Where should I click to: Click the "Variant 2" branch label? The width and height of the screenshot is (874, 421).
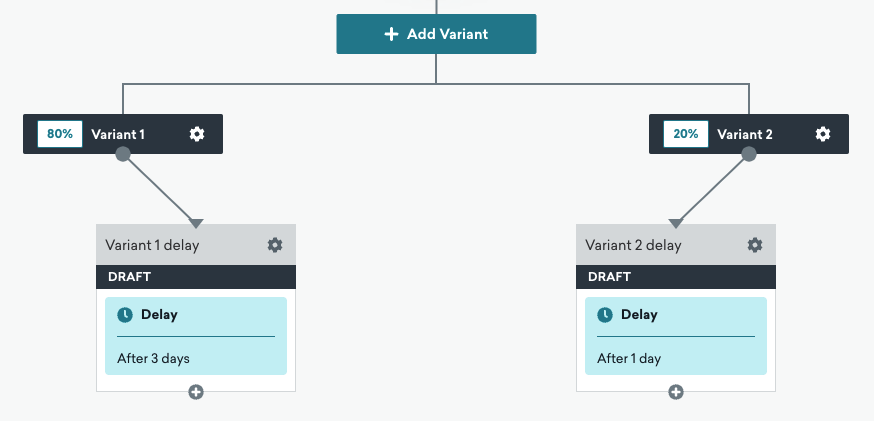tap(745, 134)
